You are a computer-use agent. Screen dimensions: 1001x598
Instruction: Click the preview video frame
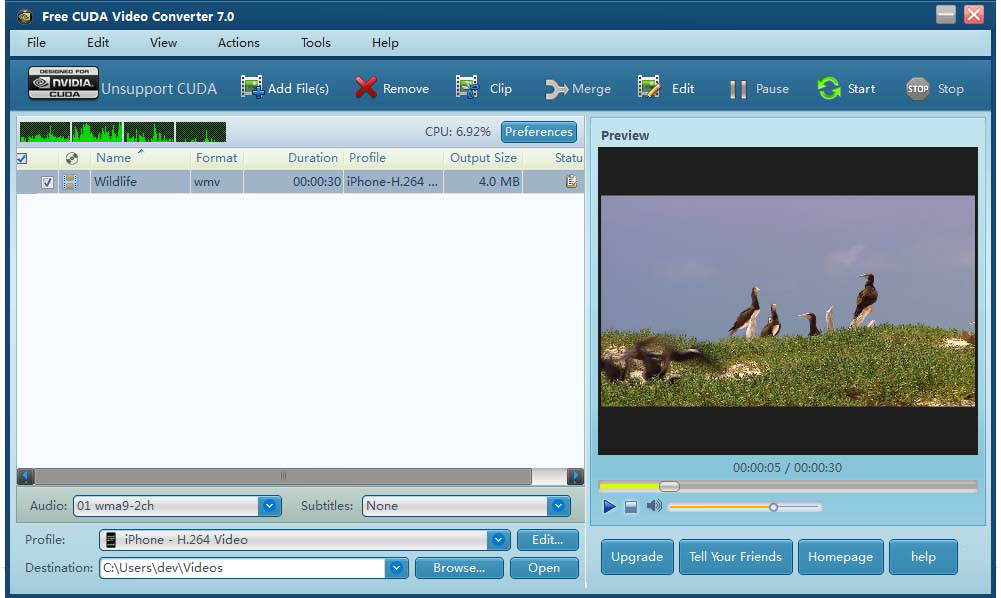tap(788, 301)
